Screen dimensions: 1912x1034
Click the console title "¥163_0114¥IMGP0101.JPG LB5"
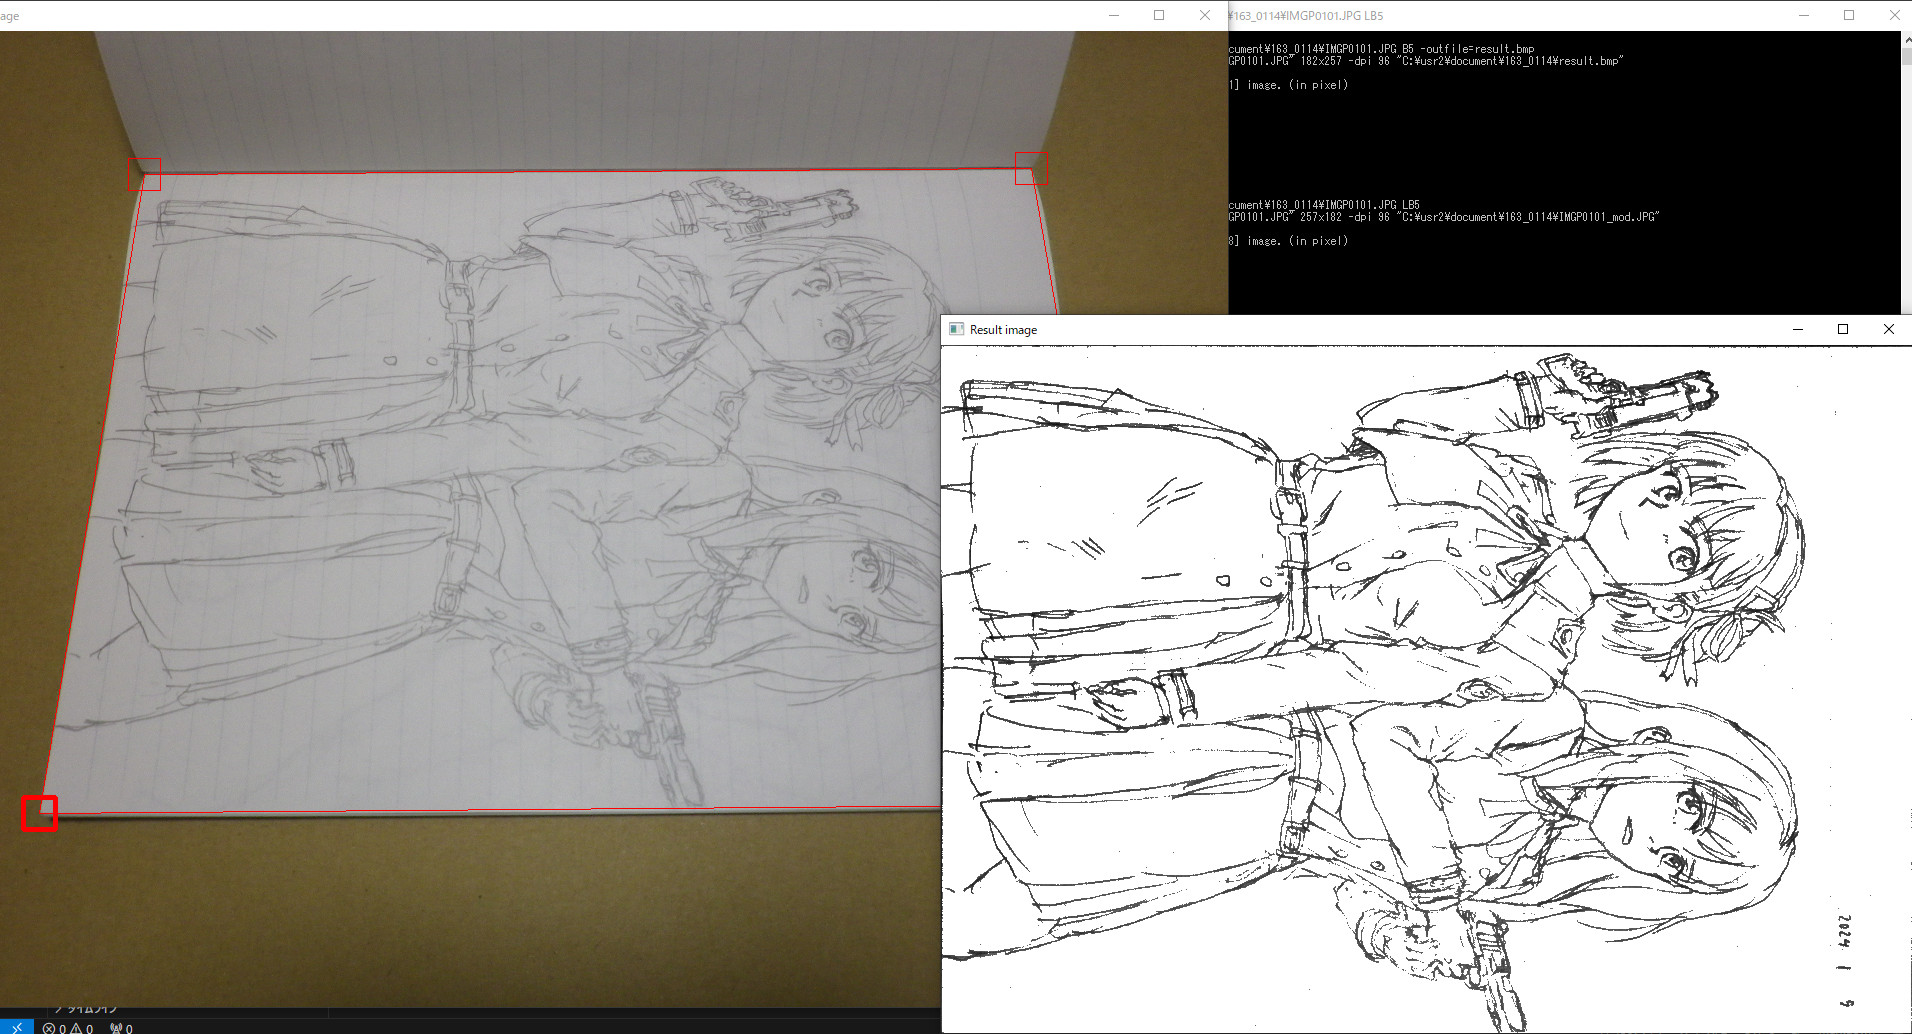pos(1306,16)
